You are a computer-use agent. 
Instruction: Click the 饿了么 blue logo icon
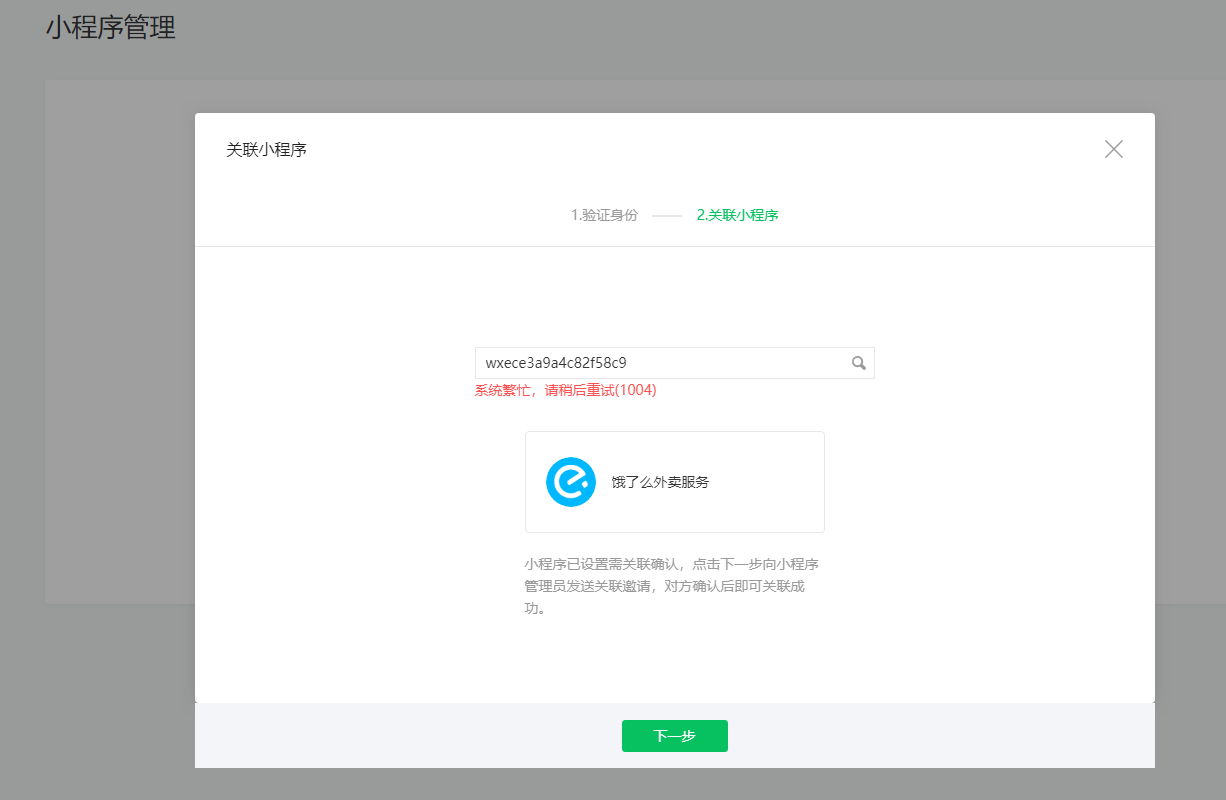(x=571, y=482)
